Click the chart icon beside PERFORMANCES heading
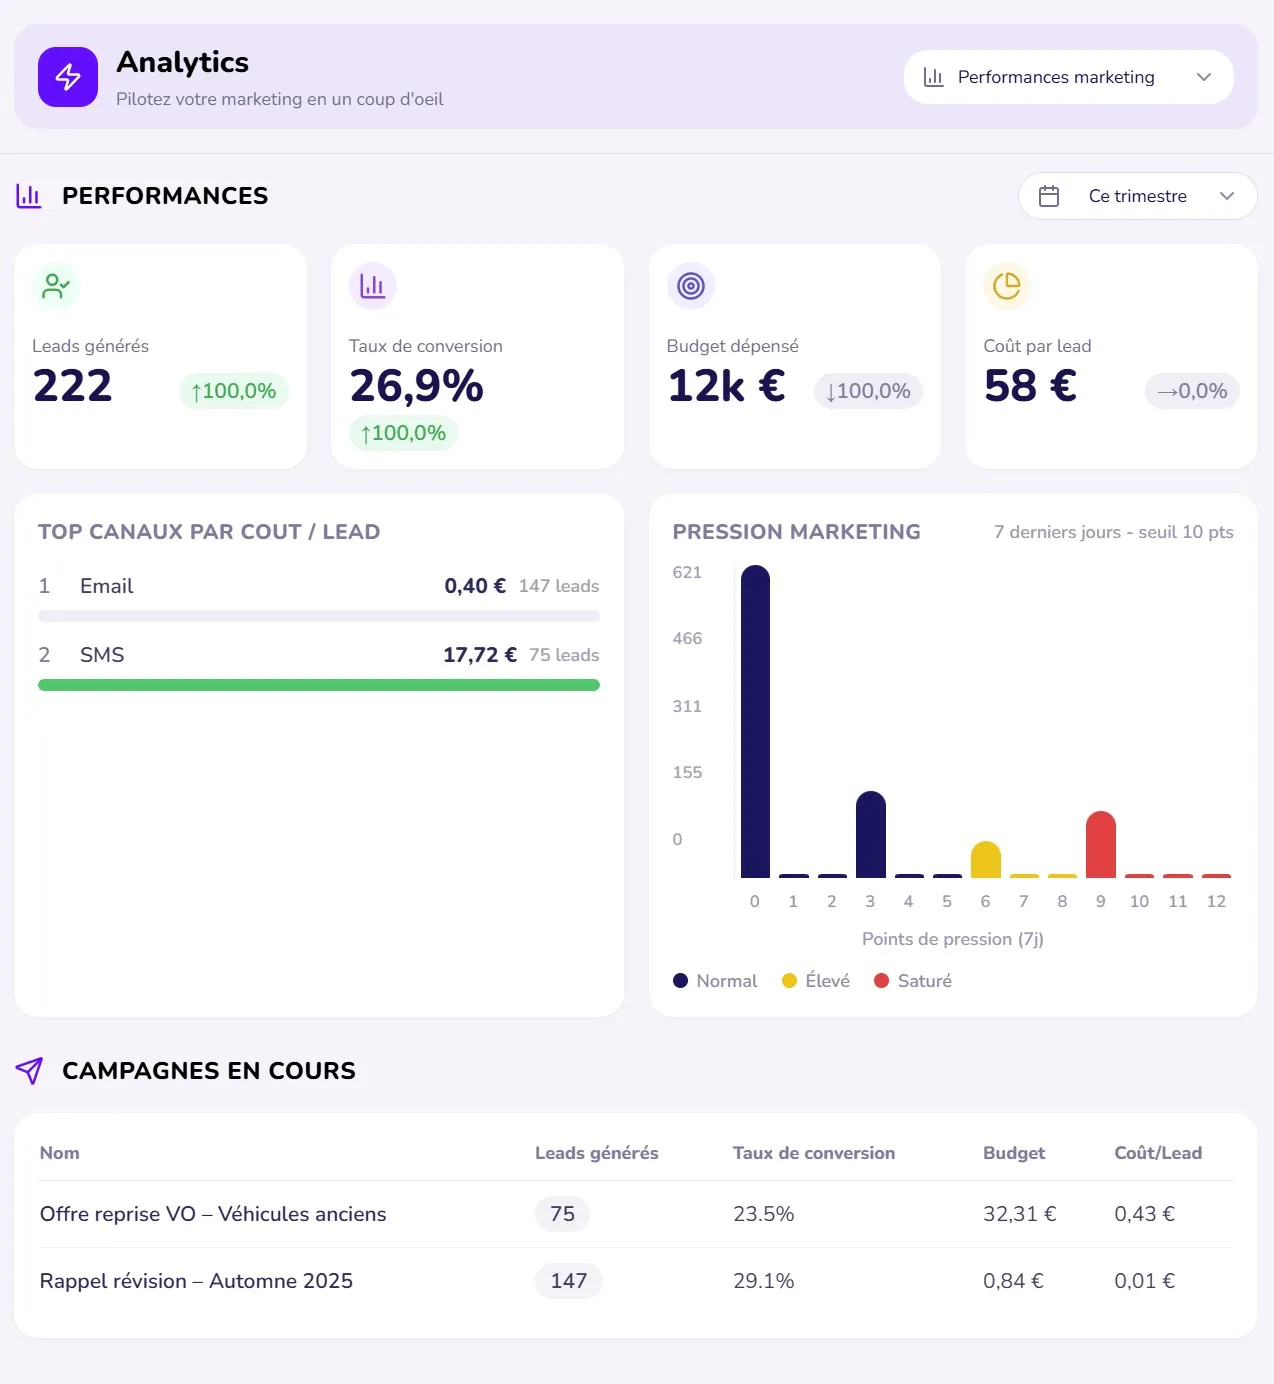 (29, 196)
